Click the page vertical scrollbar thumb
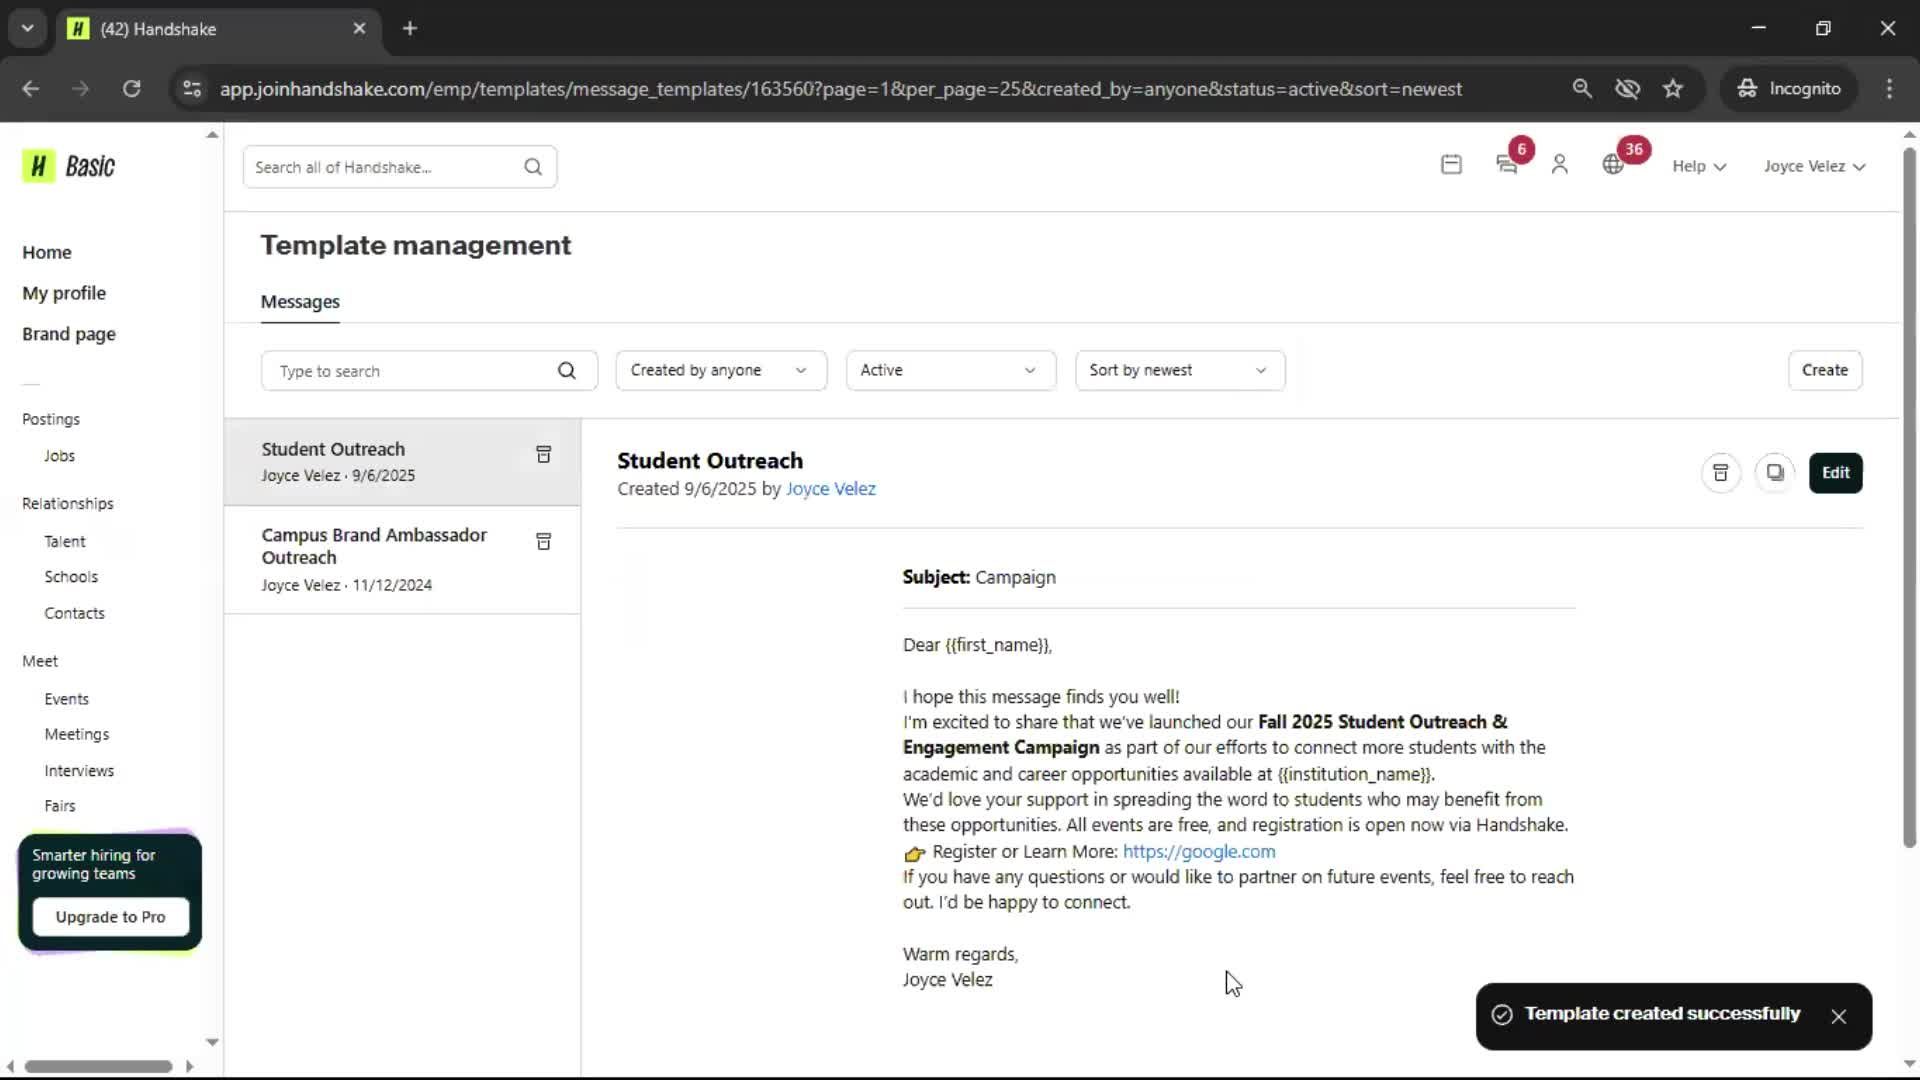The width and height of the screenshot is (1920, 1080). click(1909, 498)
